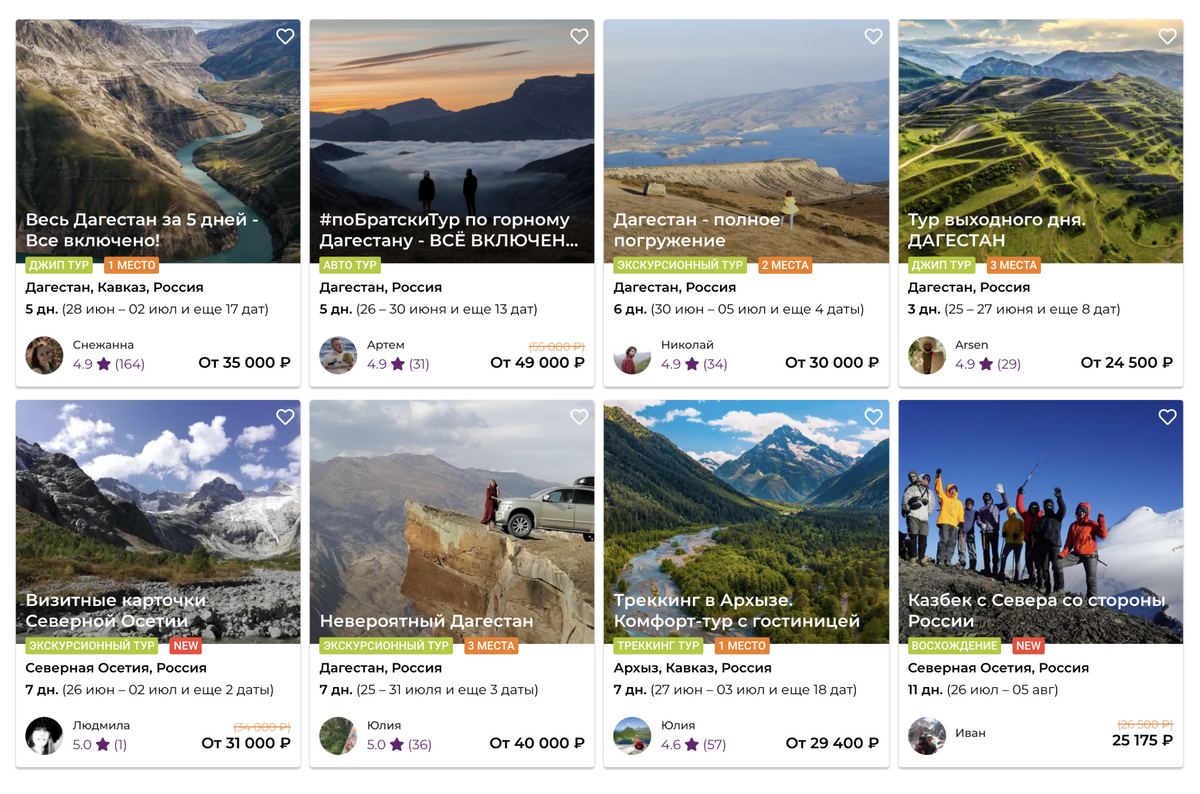The image size is (1200, 794).
Task: Click guide Артем's profile avatar
Action: tap(338, 355)
